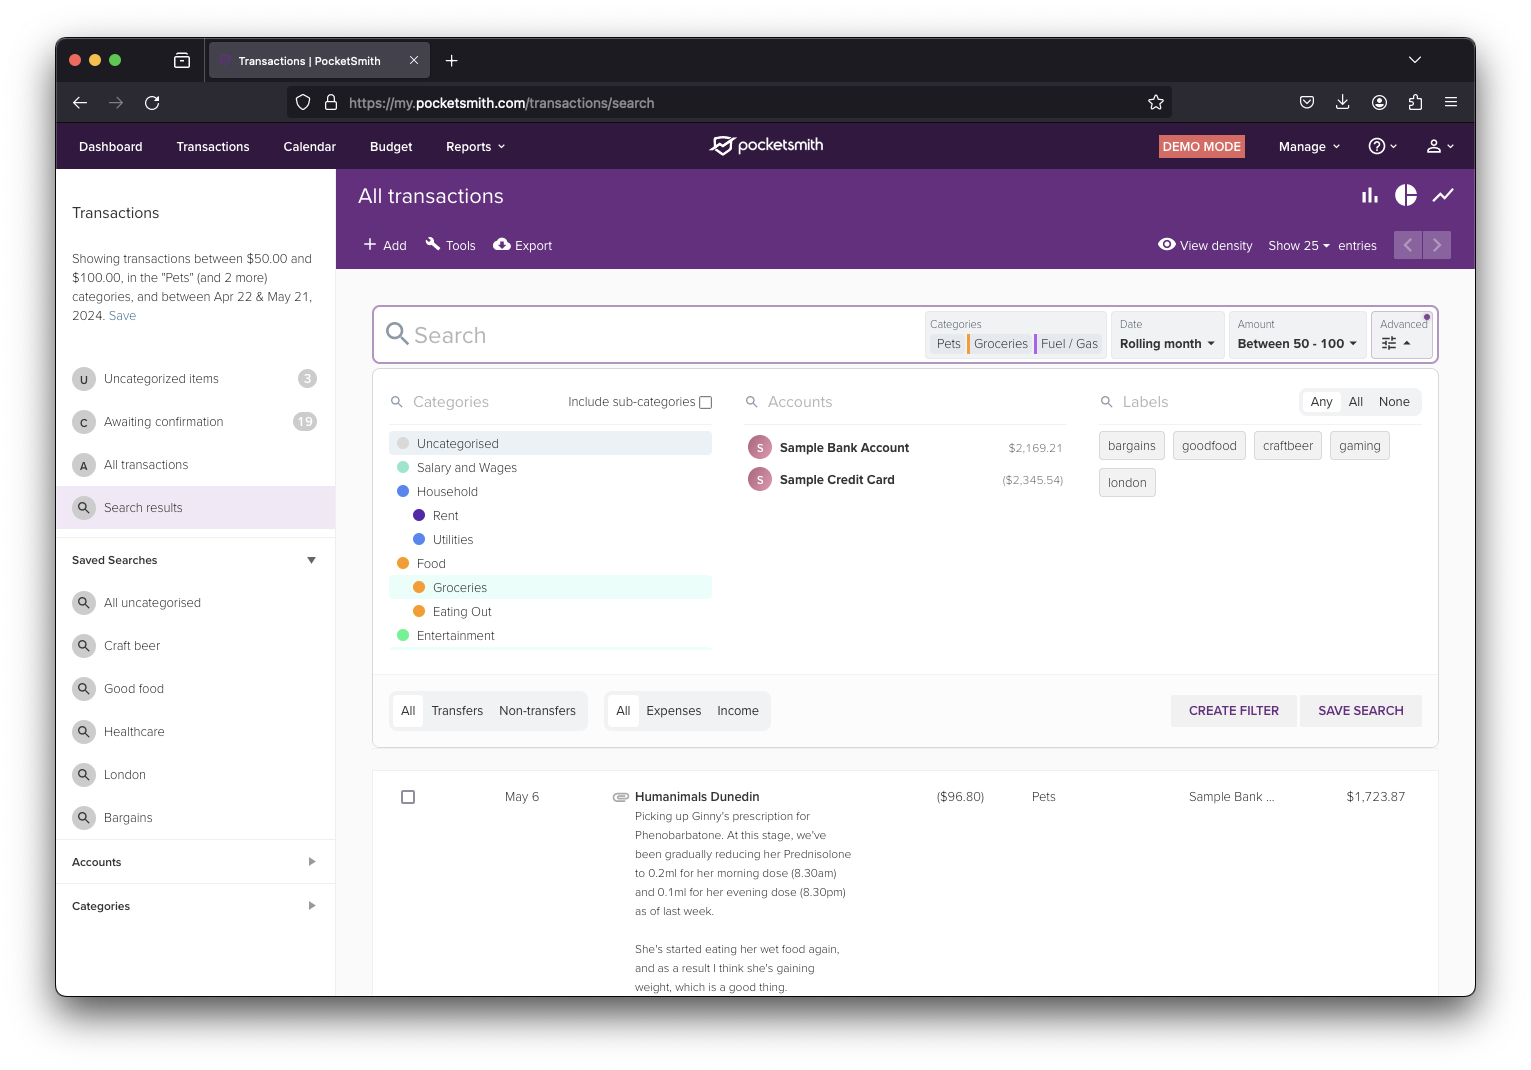The width and height of the screenshot is (1531, 1070).
Task: Click the orange Food category color dot
Action: (x=403, y=564)
